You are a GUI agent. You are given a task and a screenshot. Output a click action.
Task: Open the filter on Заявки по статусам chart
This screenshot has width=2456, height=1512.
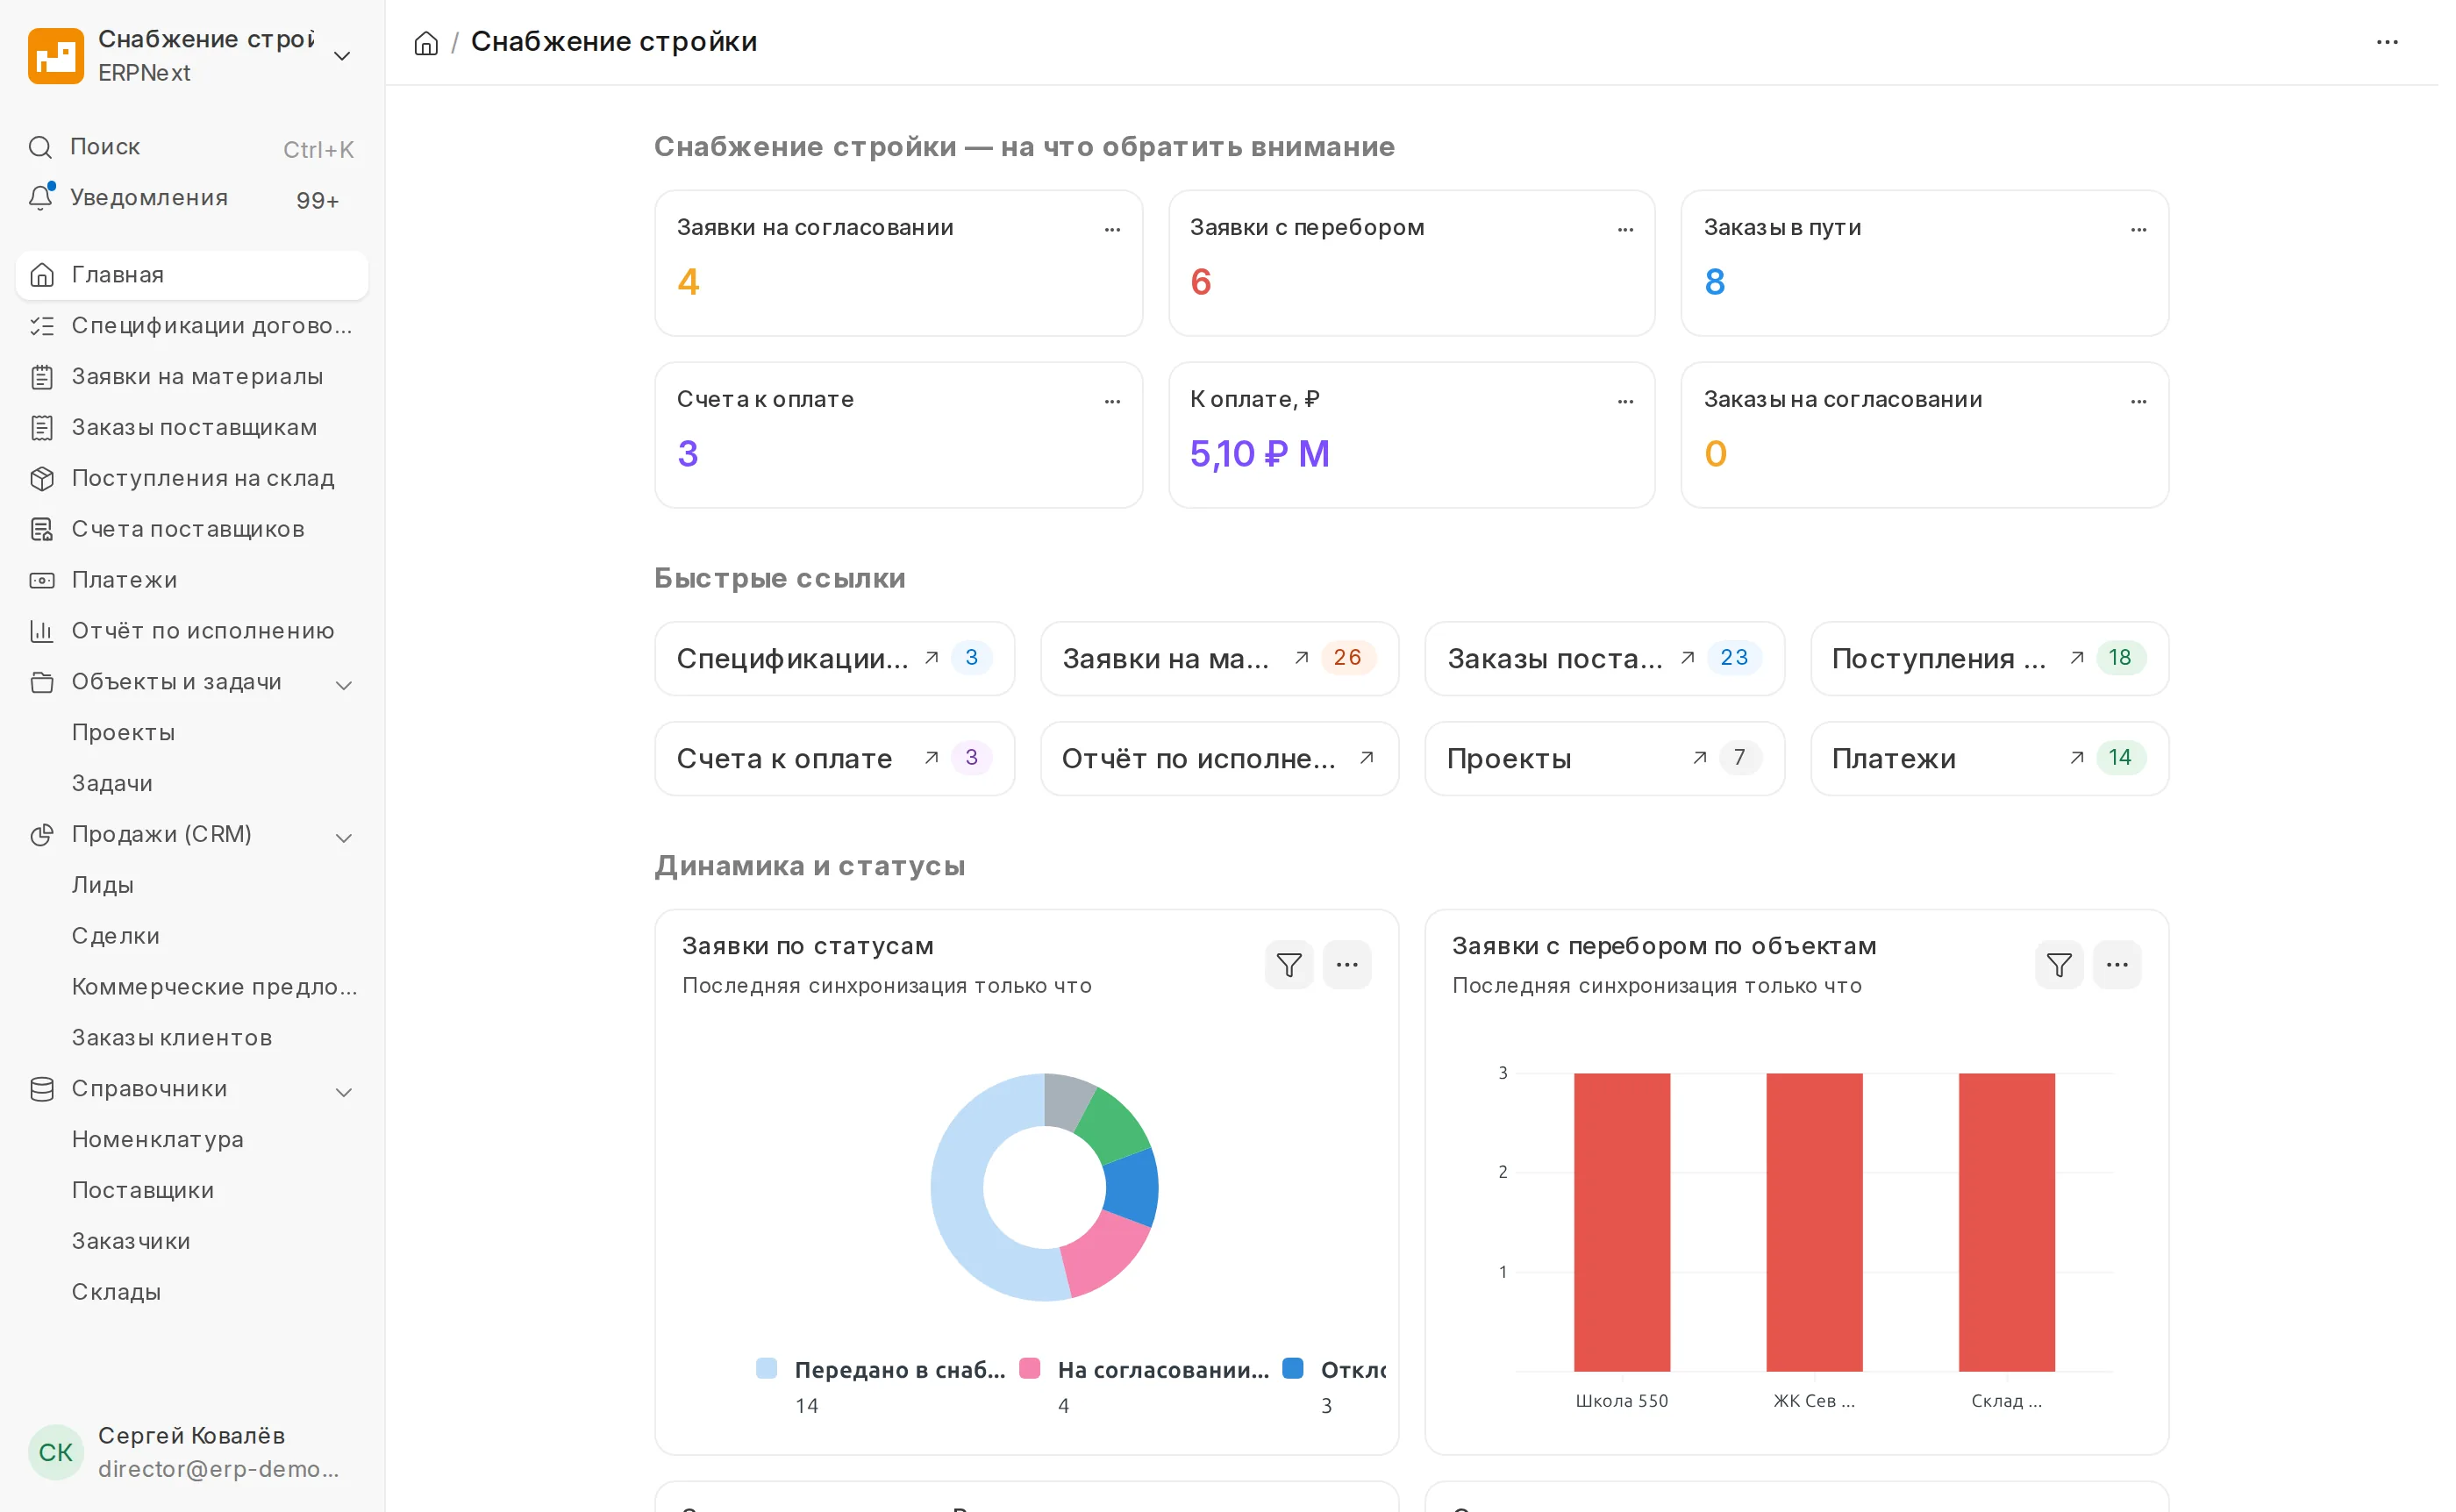[1298, 971]
